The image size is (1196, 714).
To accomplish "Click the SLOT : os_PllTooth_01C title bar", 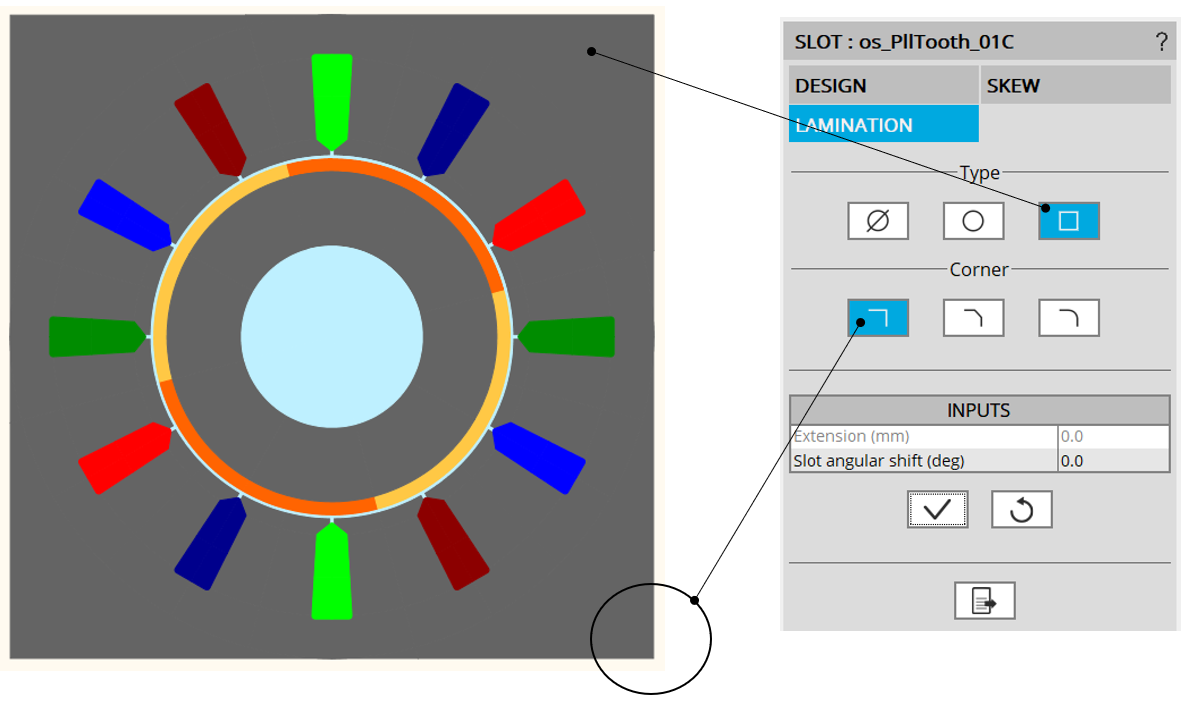I will click(960, 42).
